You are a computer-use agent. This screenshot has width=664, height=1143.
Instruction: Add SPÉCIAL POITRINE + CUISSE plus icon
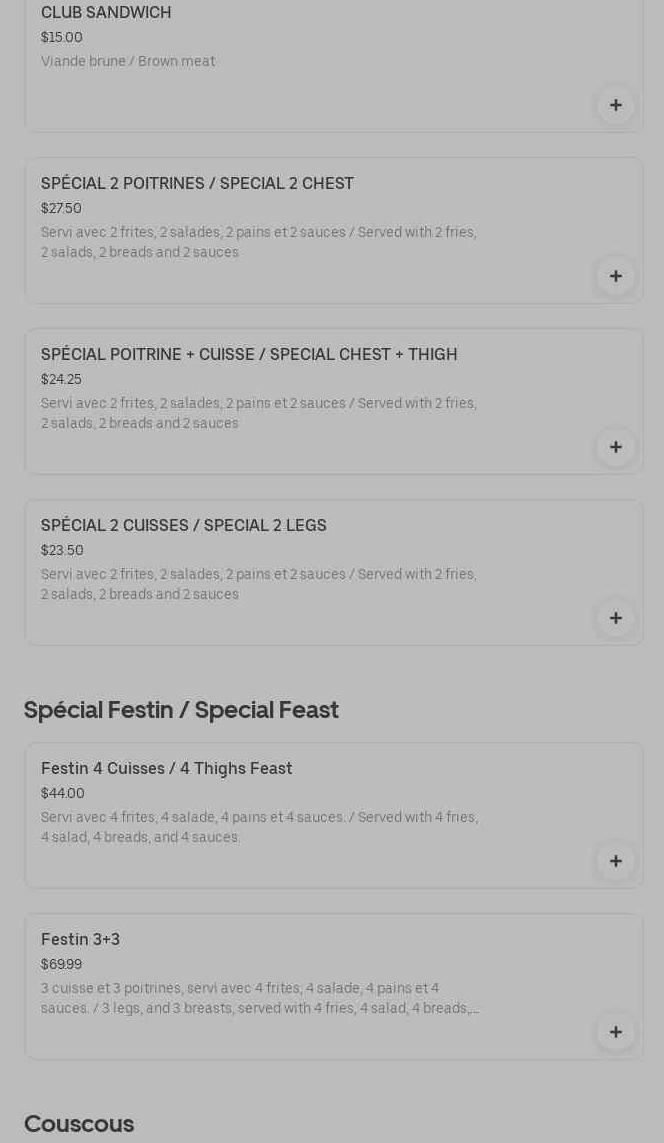(615, 447)
